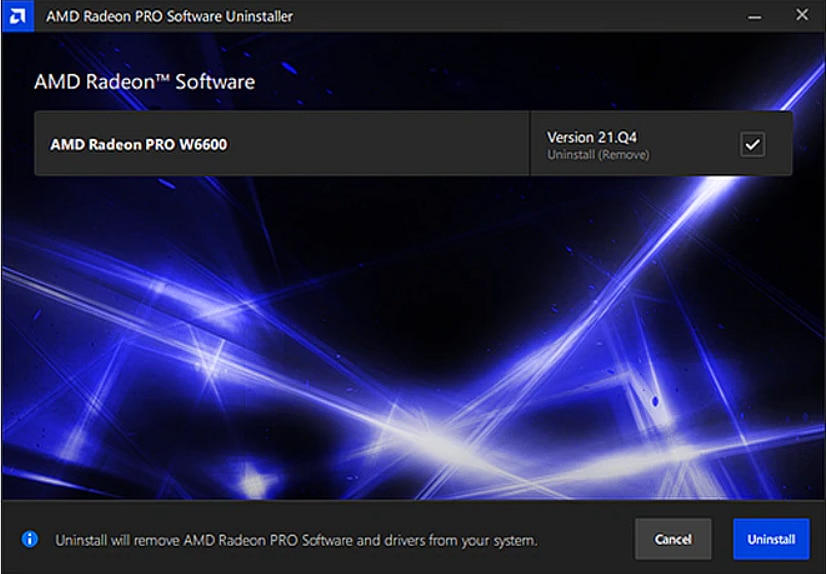826x574 pixels.
Task: Close the AMD Radeon PRO Software Uninstaller window
Action: click(x=802, y=15)
